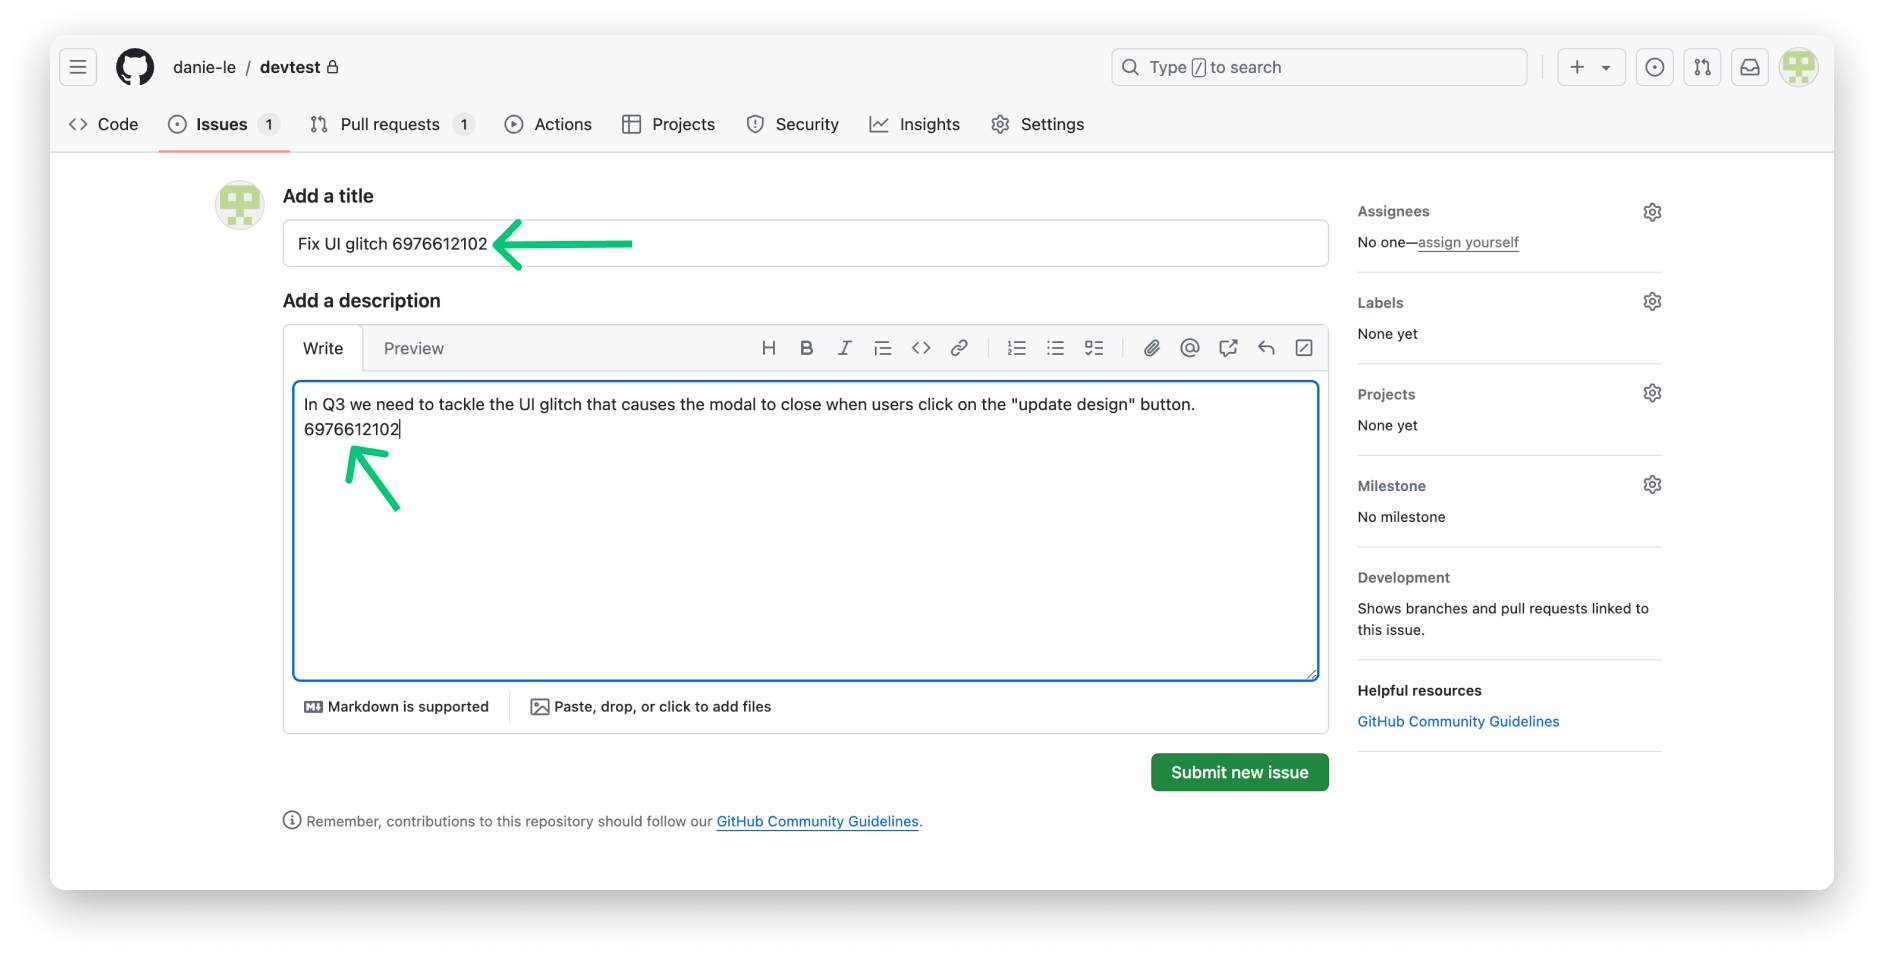
Task: Insert a heading via the toolbar
Action: [x=768, y=347]
